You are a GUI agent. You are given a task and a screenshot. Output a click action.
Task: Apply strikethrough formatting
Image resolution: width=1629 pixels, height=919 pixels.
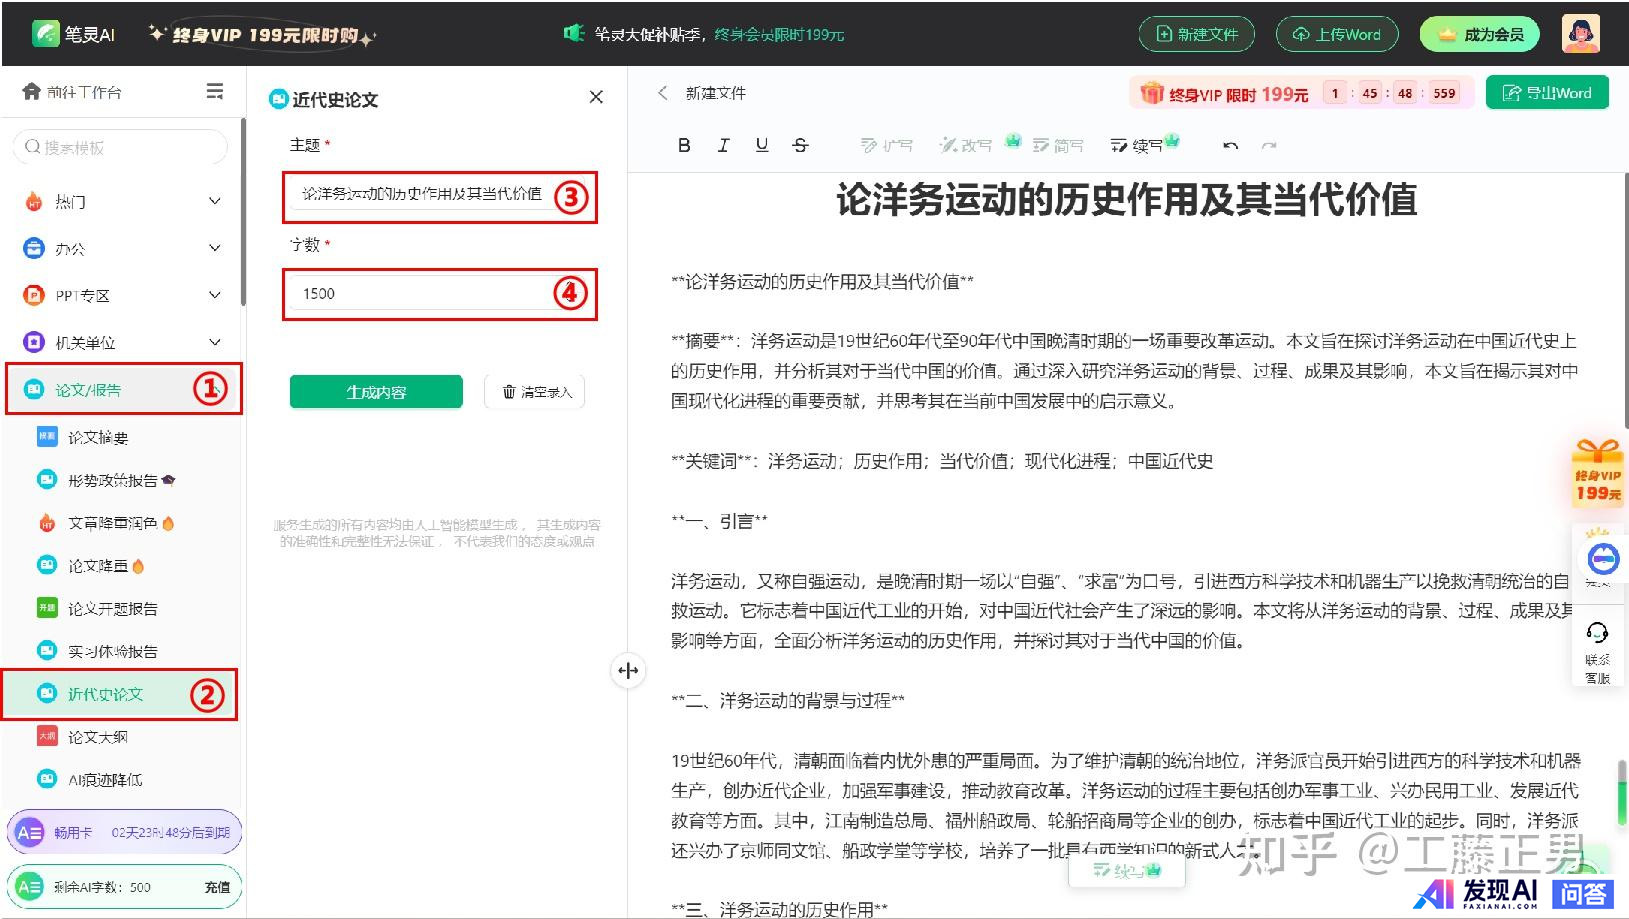pos(800,145)
